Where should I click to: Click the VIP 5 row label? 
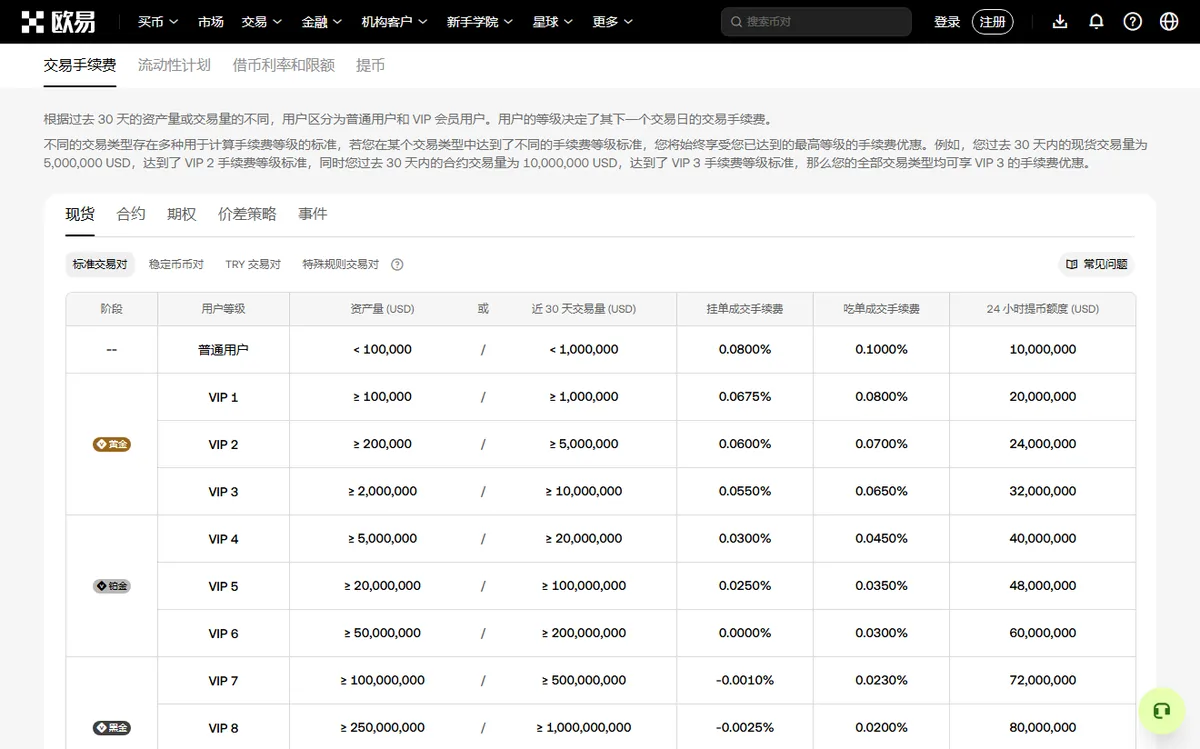coord(223,586)
